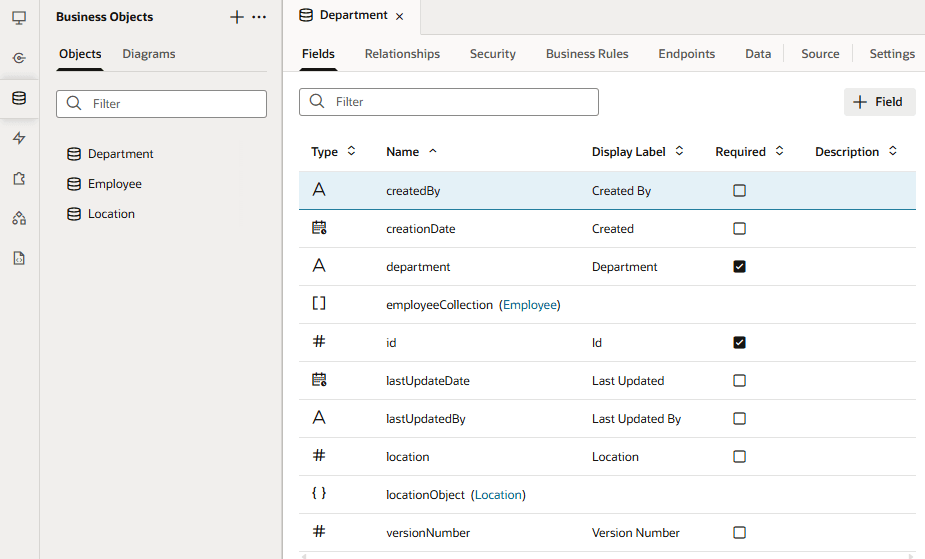Click the plus icon to add business object
Screen dimensions: 925x559
[237, 17]
